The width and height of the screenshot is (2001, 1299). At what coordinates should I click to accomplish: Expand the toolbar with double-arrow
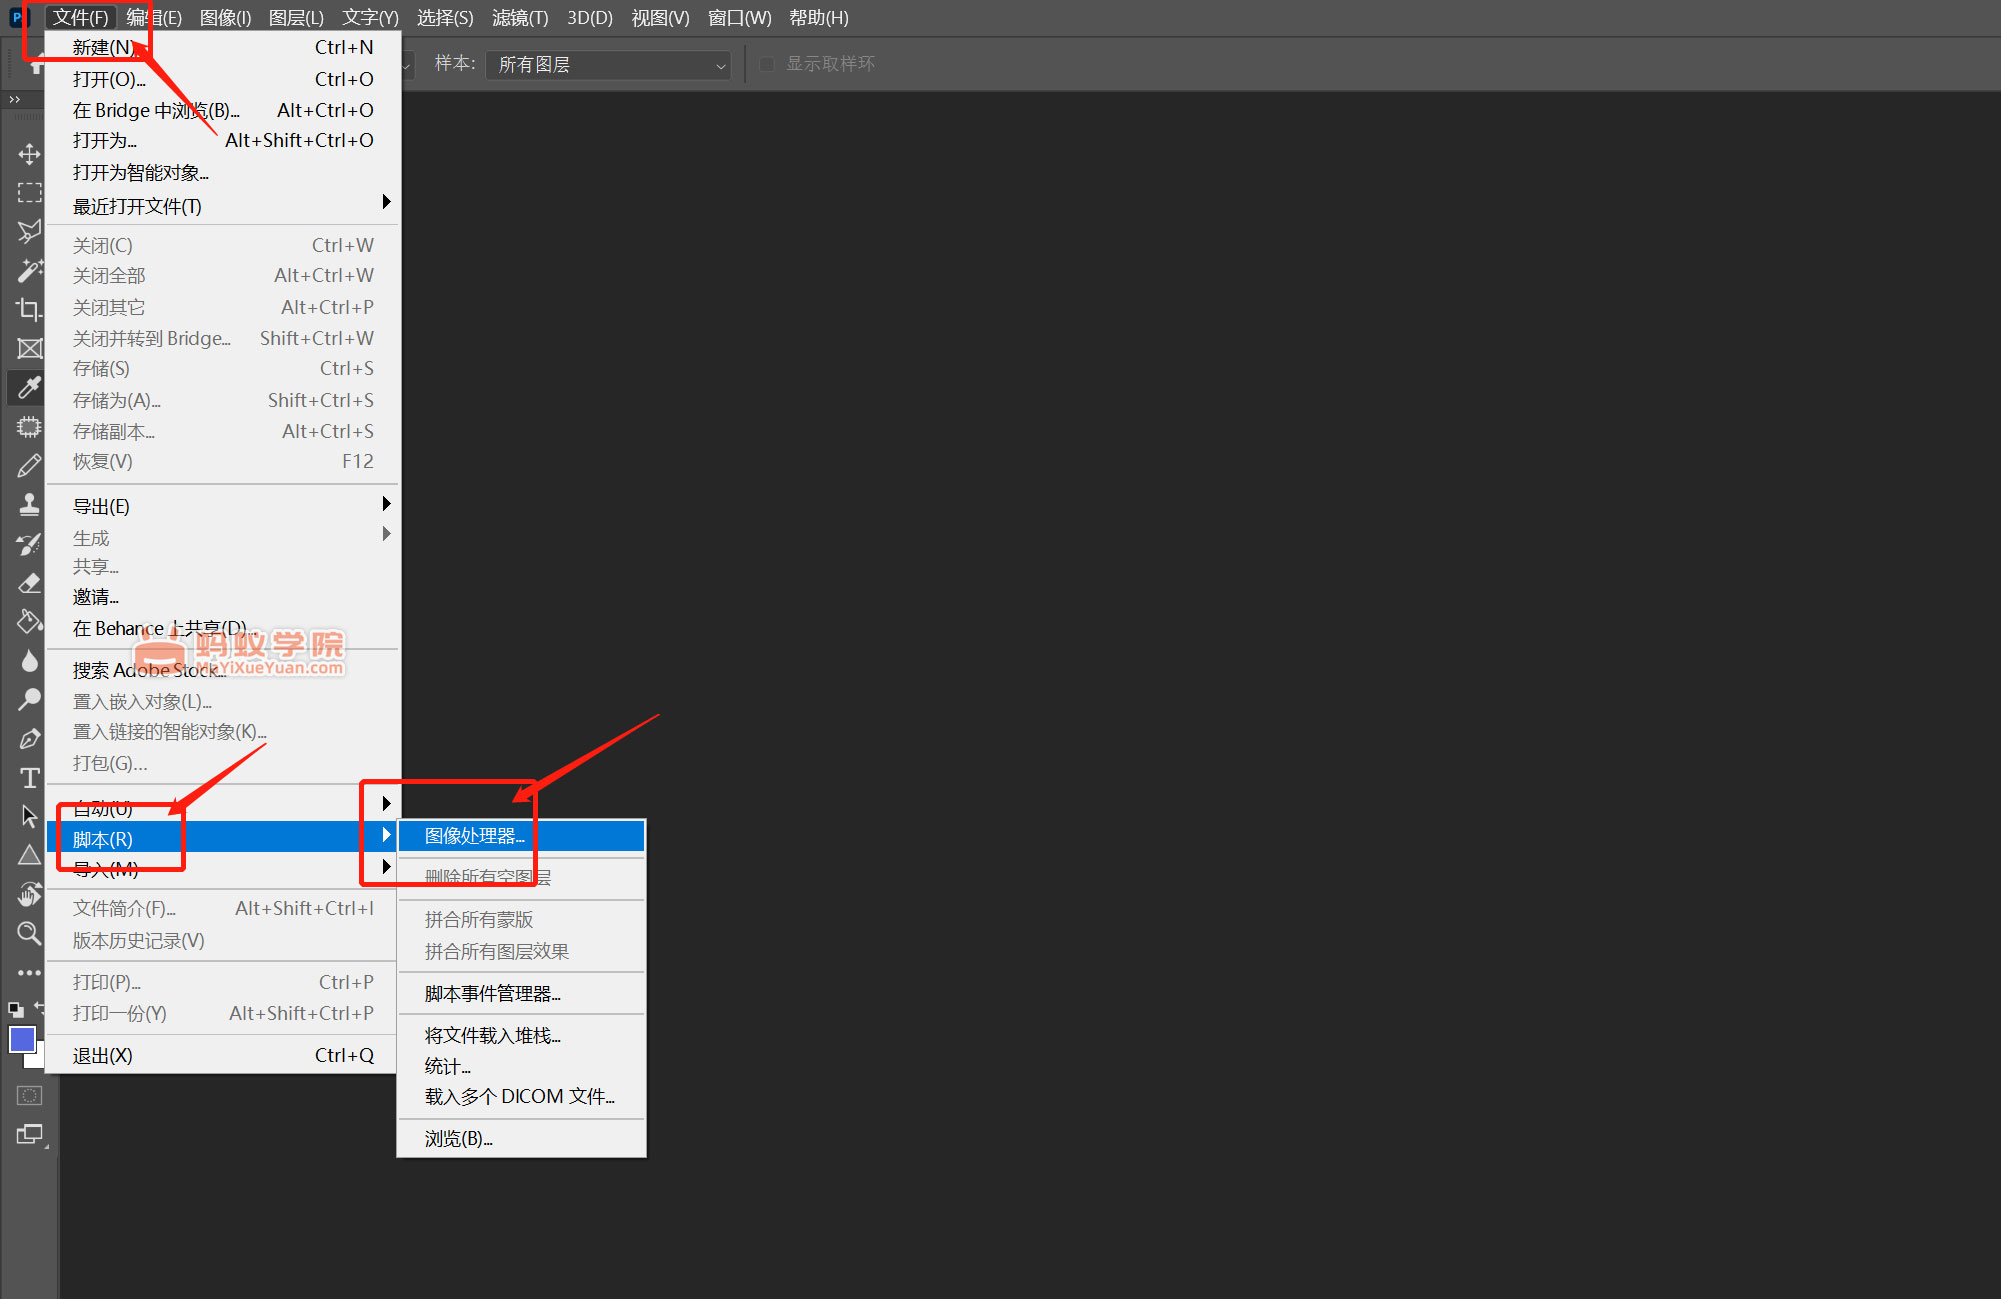(14, 99)
